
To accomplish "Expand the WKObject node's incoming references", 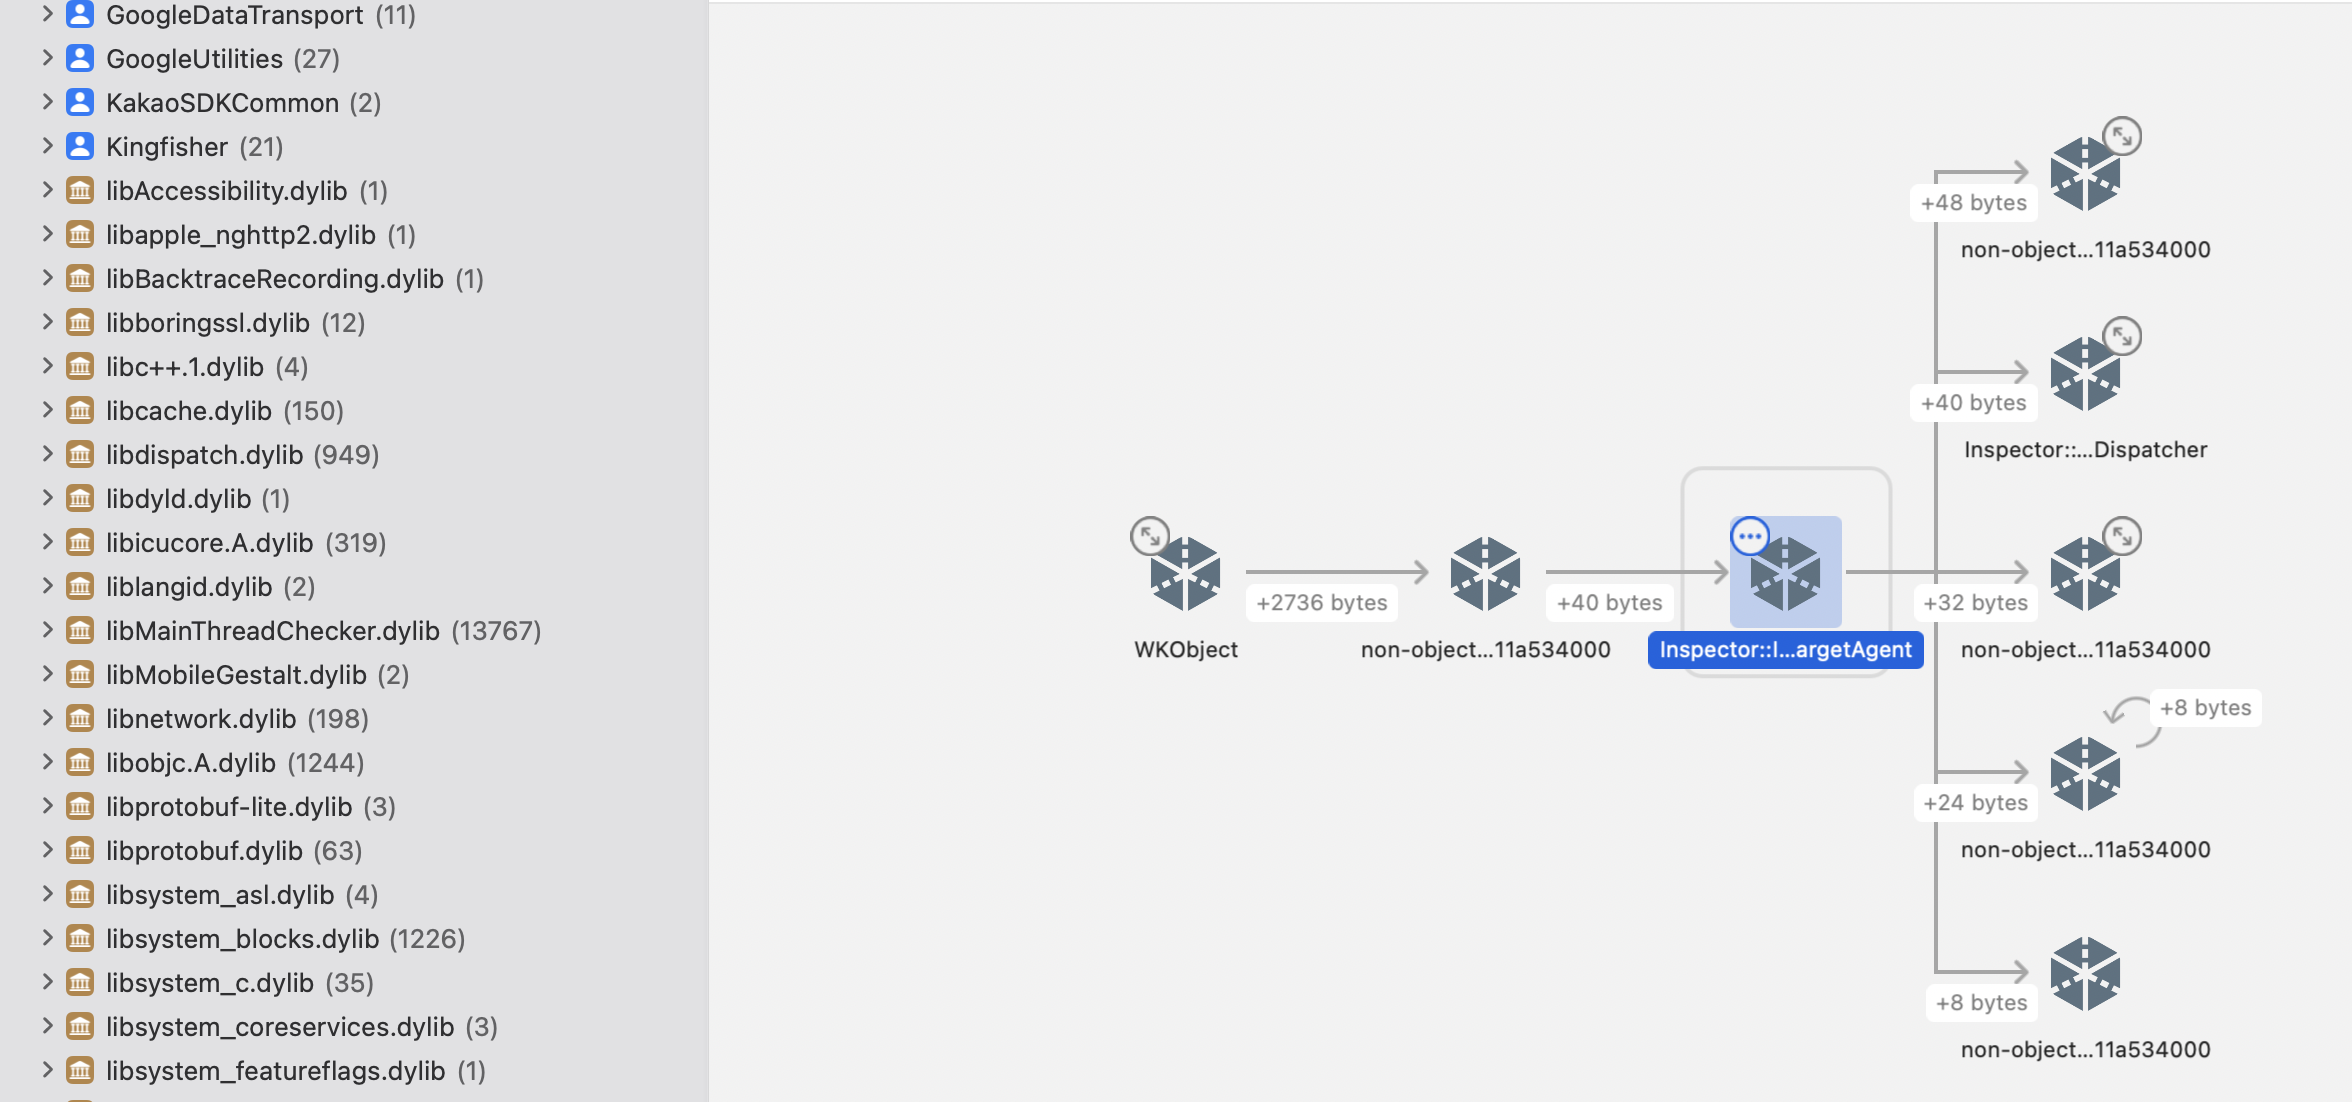I will pos(1149,536).
